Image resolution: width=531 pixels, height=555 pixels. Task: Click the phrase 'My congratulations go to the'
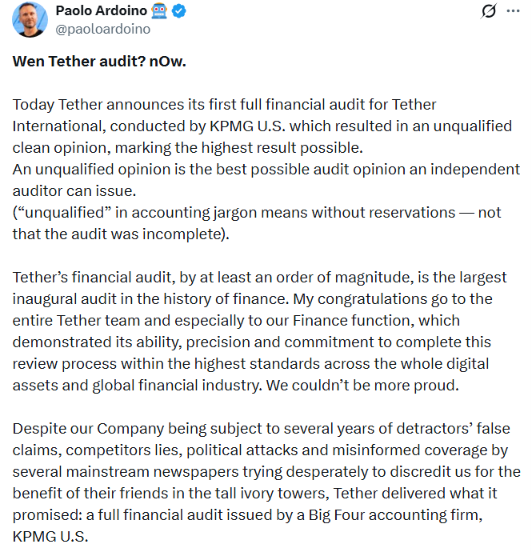pyautogui.click(x=393, y=299)
